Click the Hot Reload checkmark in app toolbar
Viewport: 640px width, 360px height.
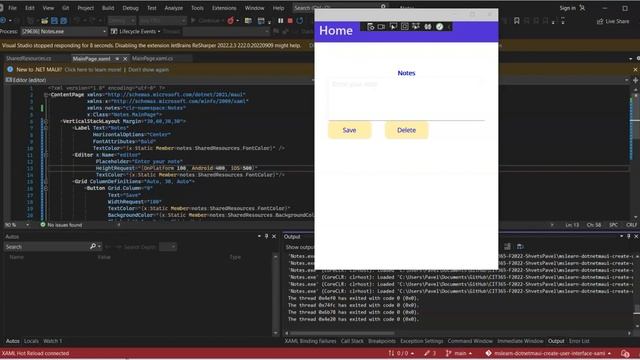click(439, 27)
